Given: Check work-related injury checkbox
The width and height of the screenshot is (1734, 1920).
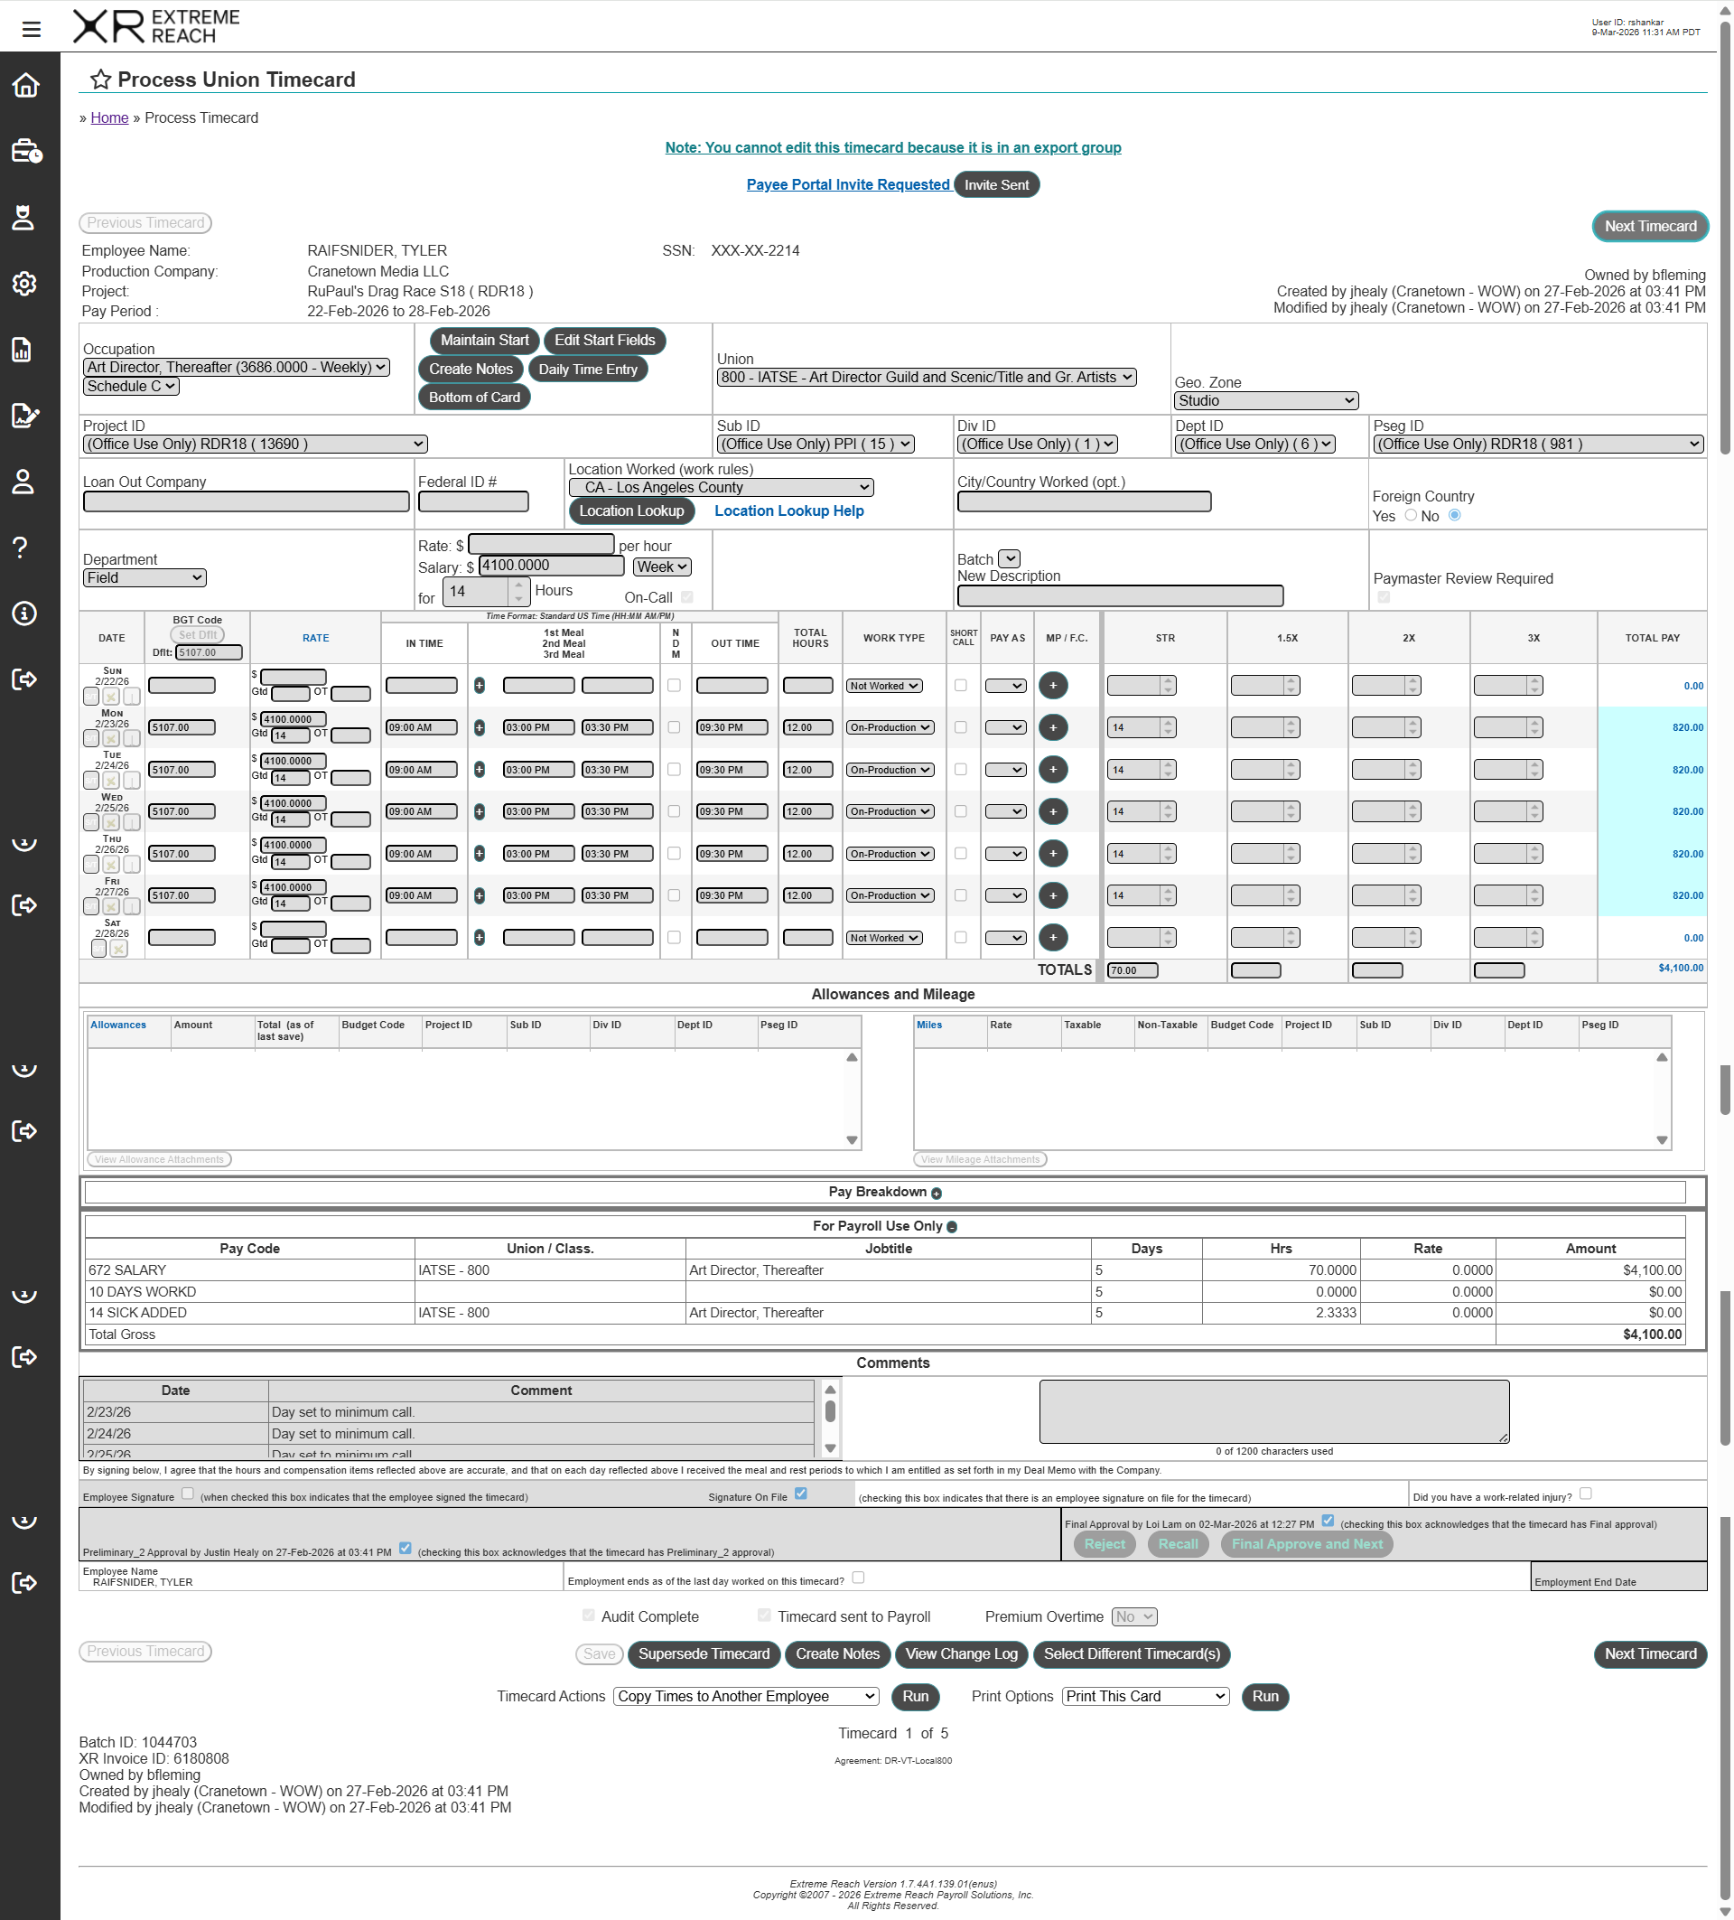Looking at the screenshot, I should [x=1584, y=1494].
